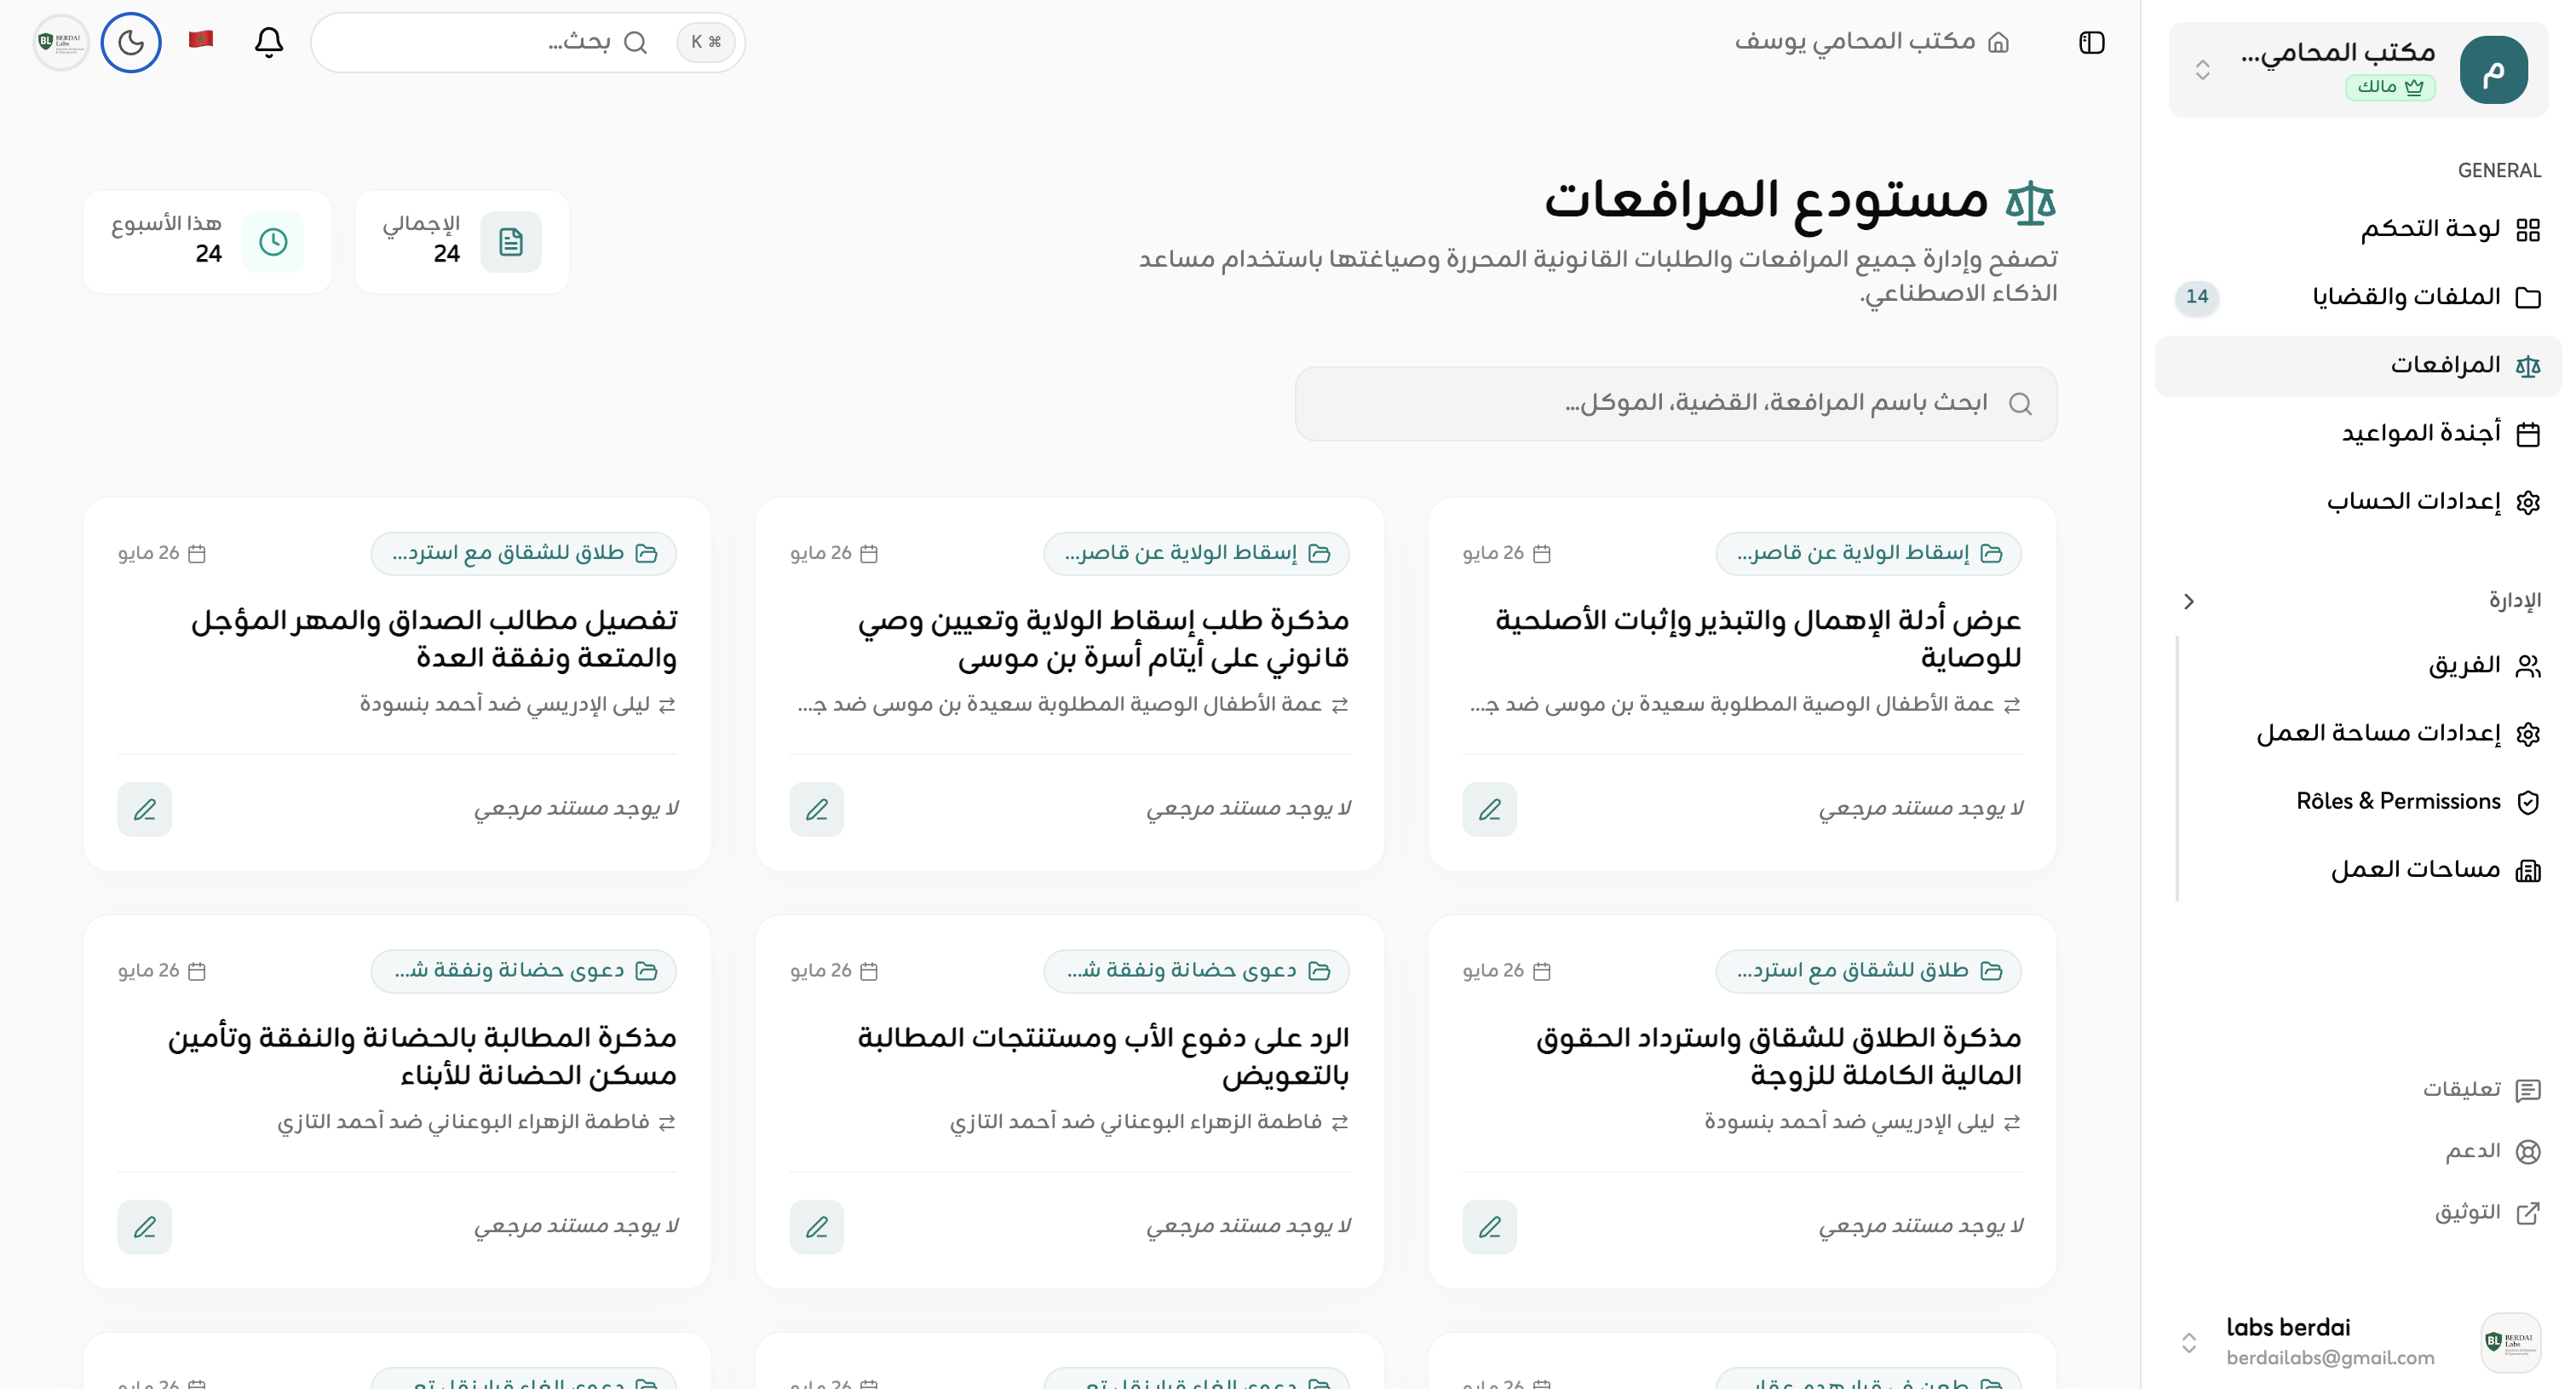The image size is (2576, 1389).
Task: Click the 14 badge on الملفات والقضايا
Action: click(x=2196, y=297)
